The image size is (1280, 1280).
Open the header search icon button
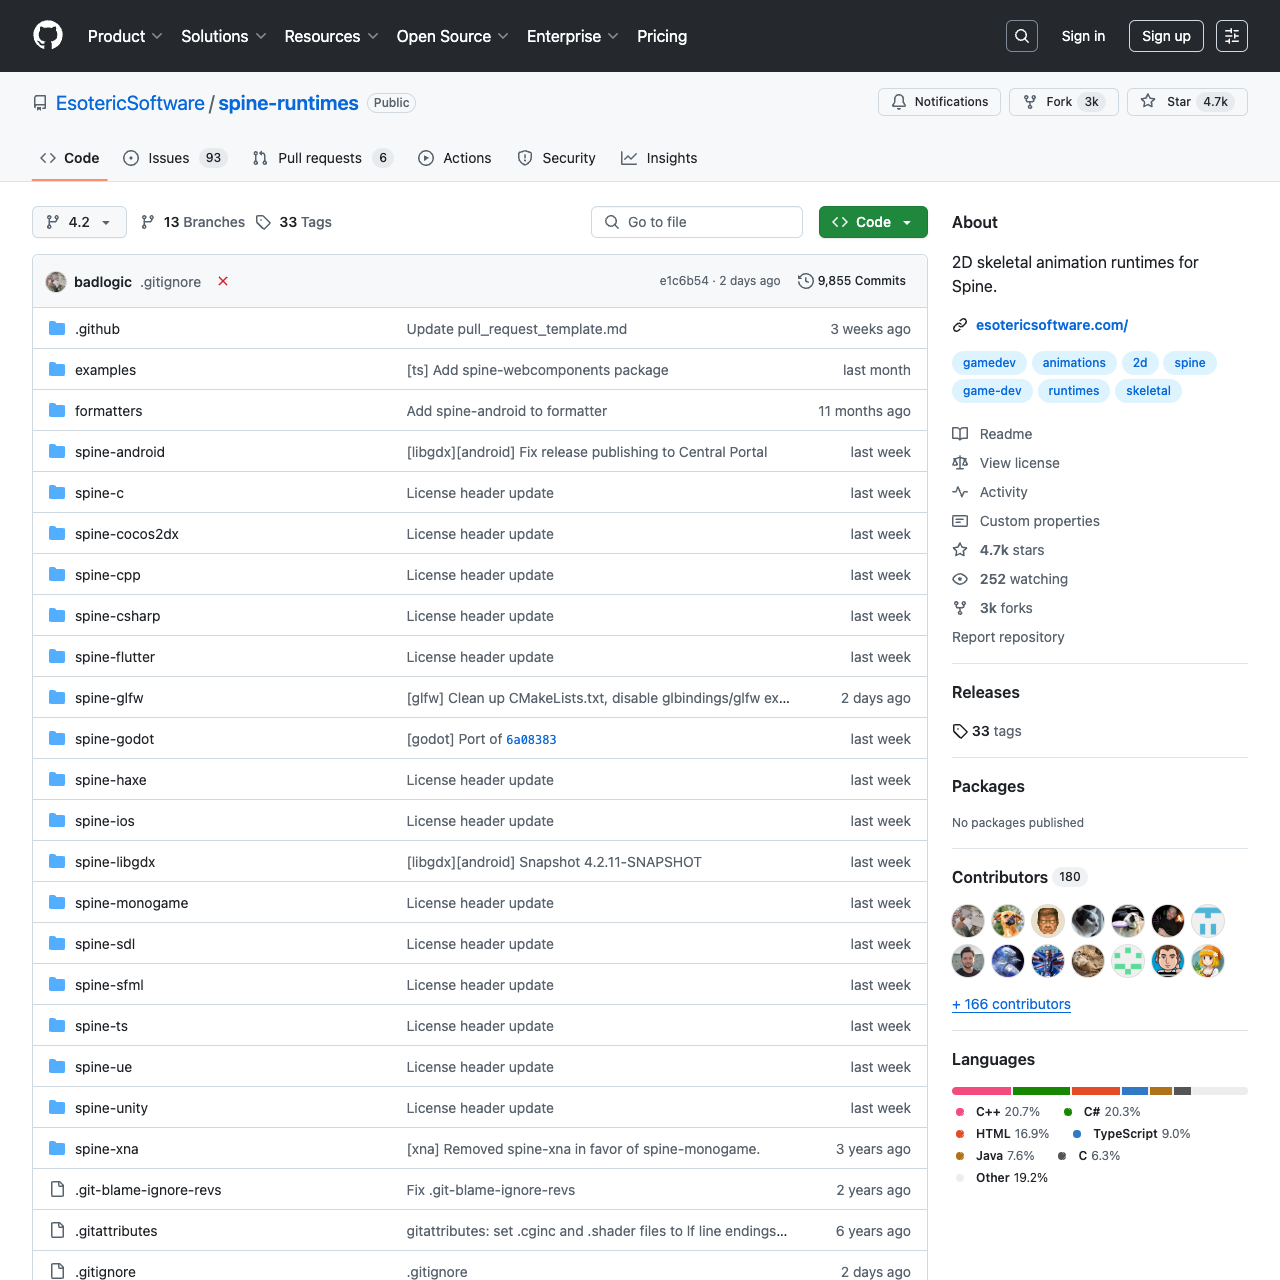click(x=1022, y=36)
